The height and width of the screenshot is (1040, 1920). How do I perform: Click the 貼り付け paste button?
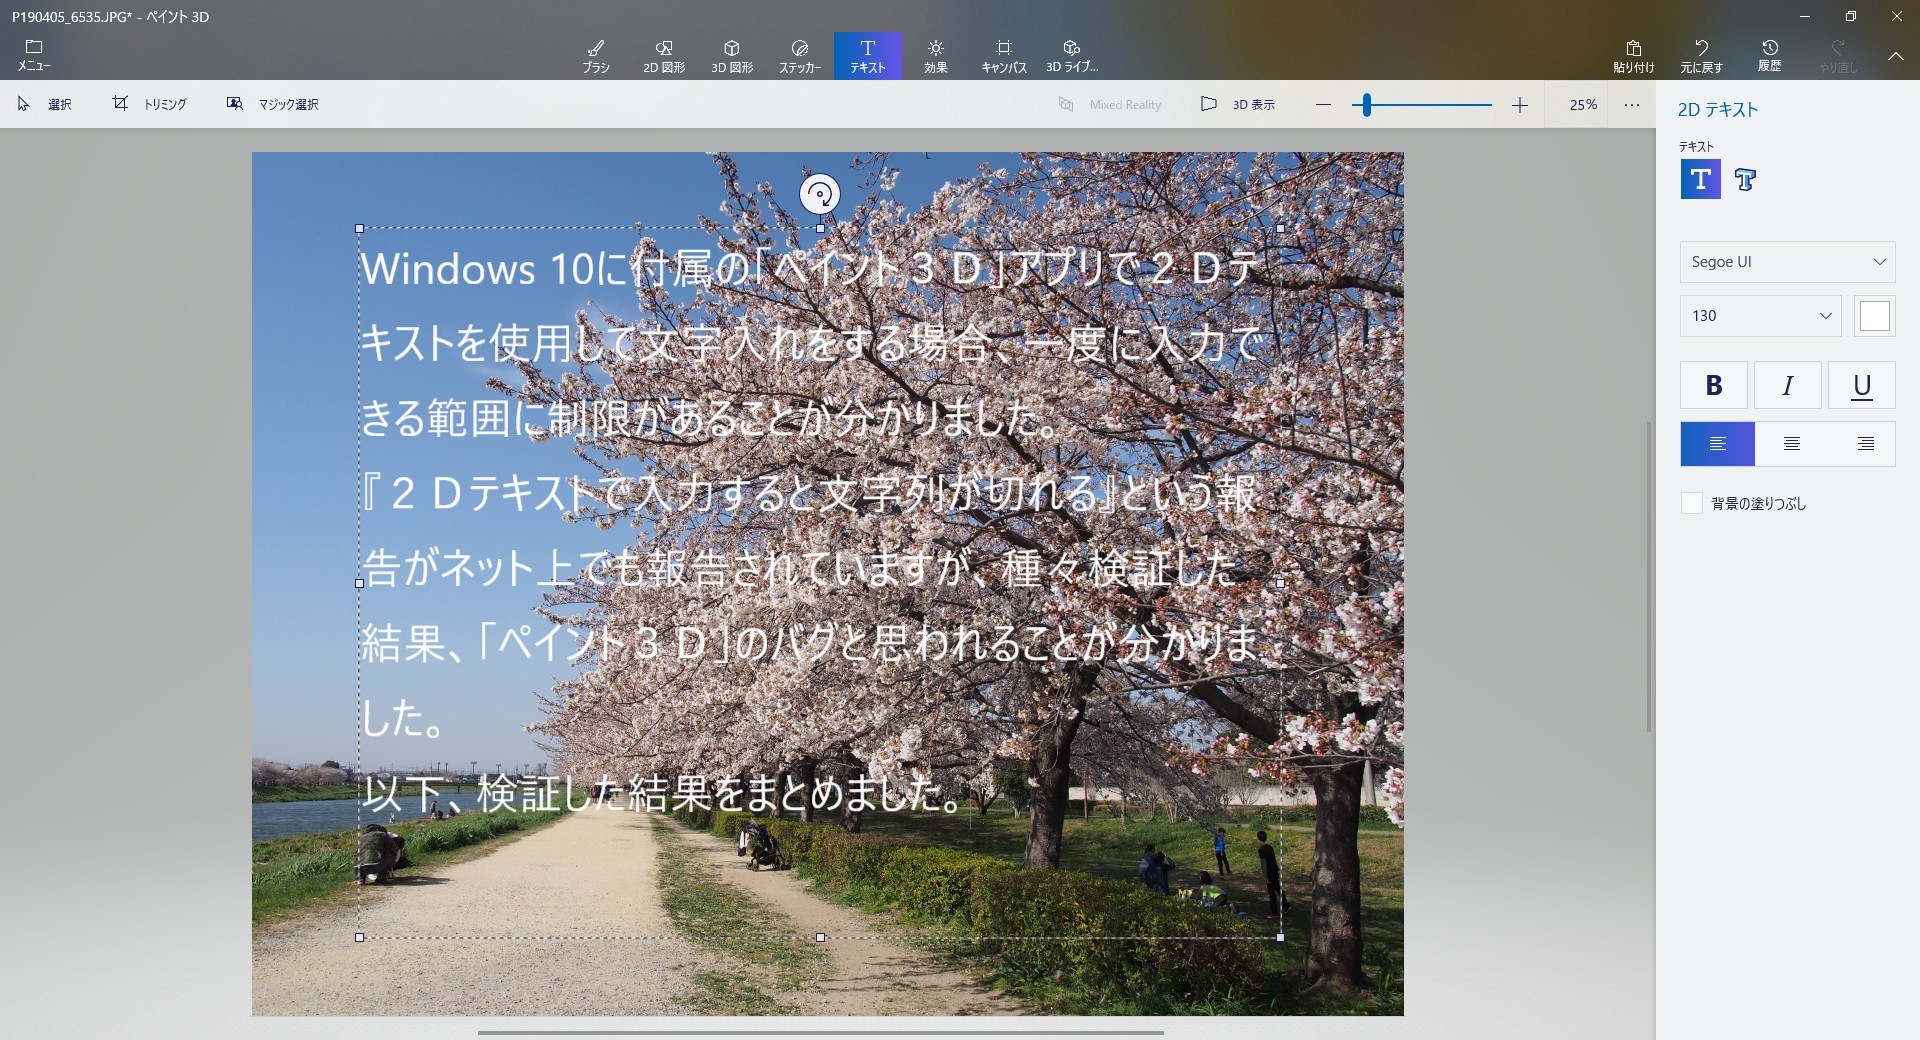(x=1634, y=56)
